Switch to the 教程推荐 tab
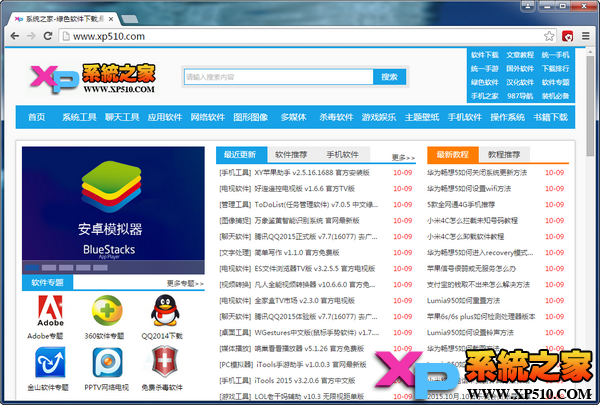 tap(504, 155)
